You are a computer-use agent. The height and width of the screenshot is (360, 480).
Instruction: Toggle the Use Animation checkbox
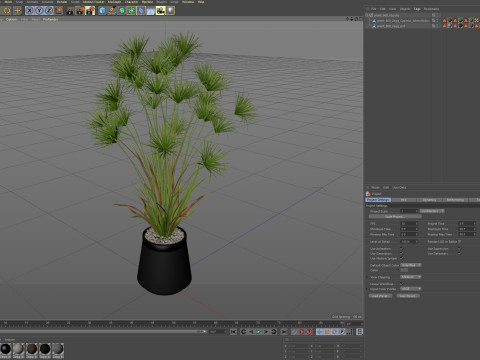(x=401, y=249)
